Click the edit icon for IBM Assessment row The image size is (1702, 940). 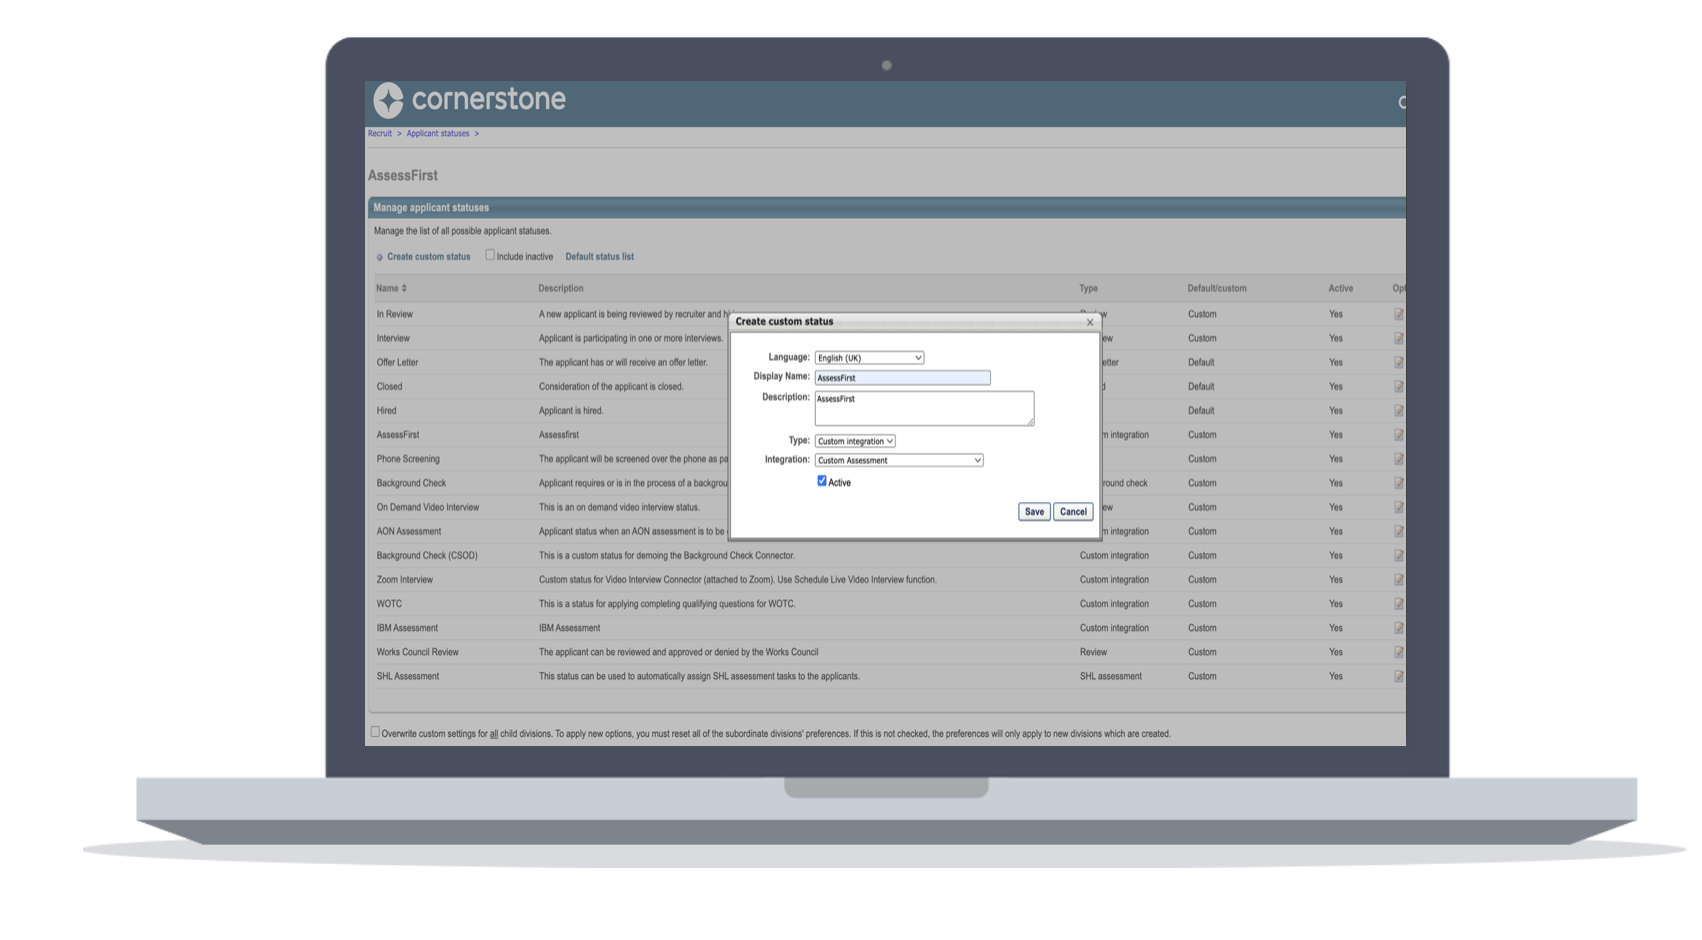click(x=1398, y=628)
